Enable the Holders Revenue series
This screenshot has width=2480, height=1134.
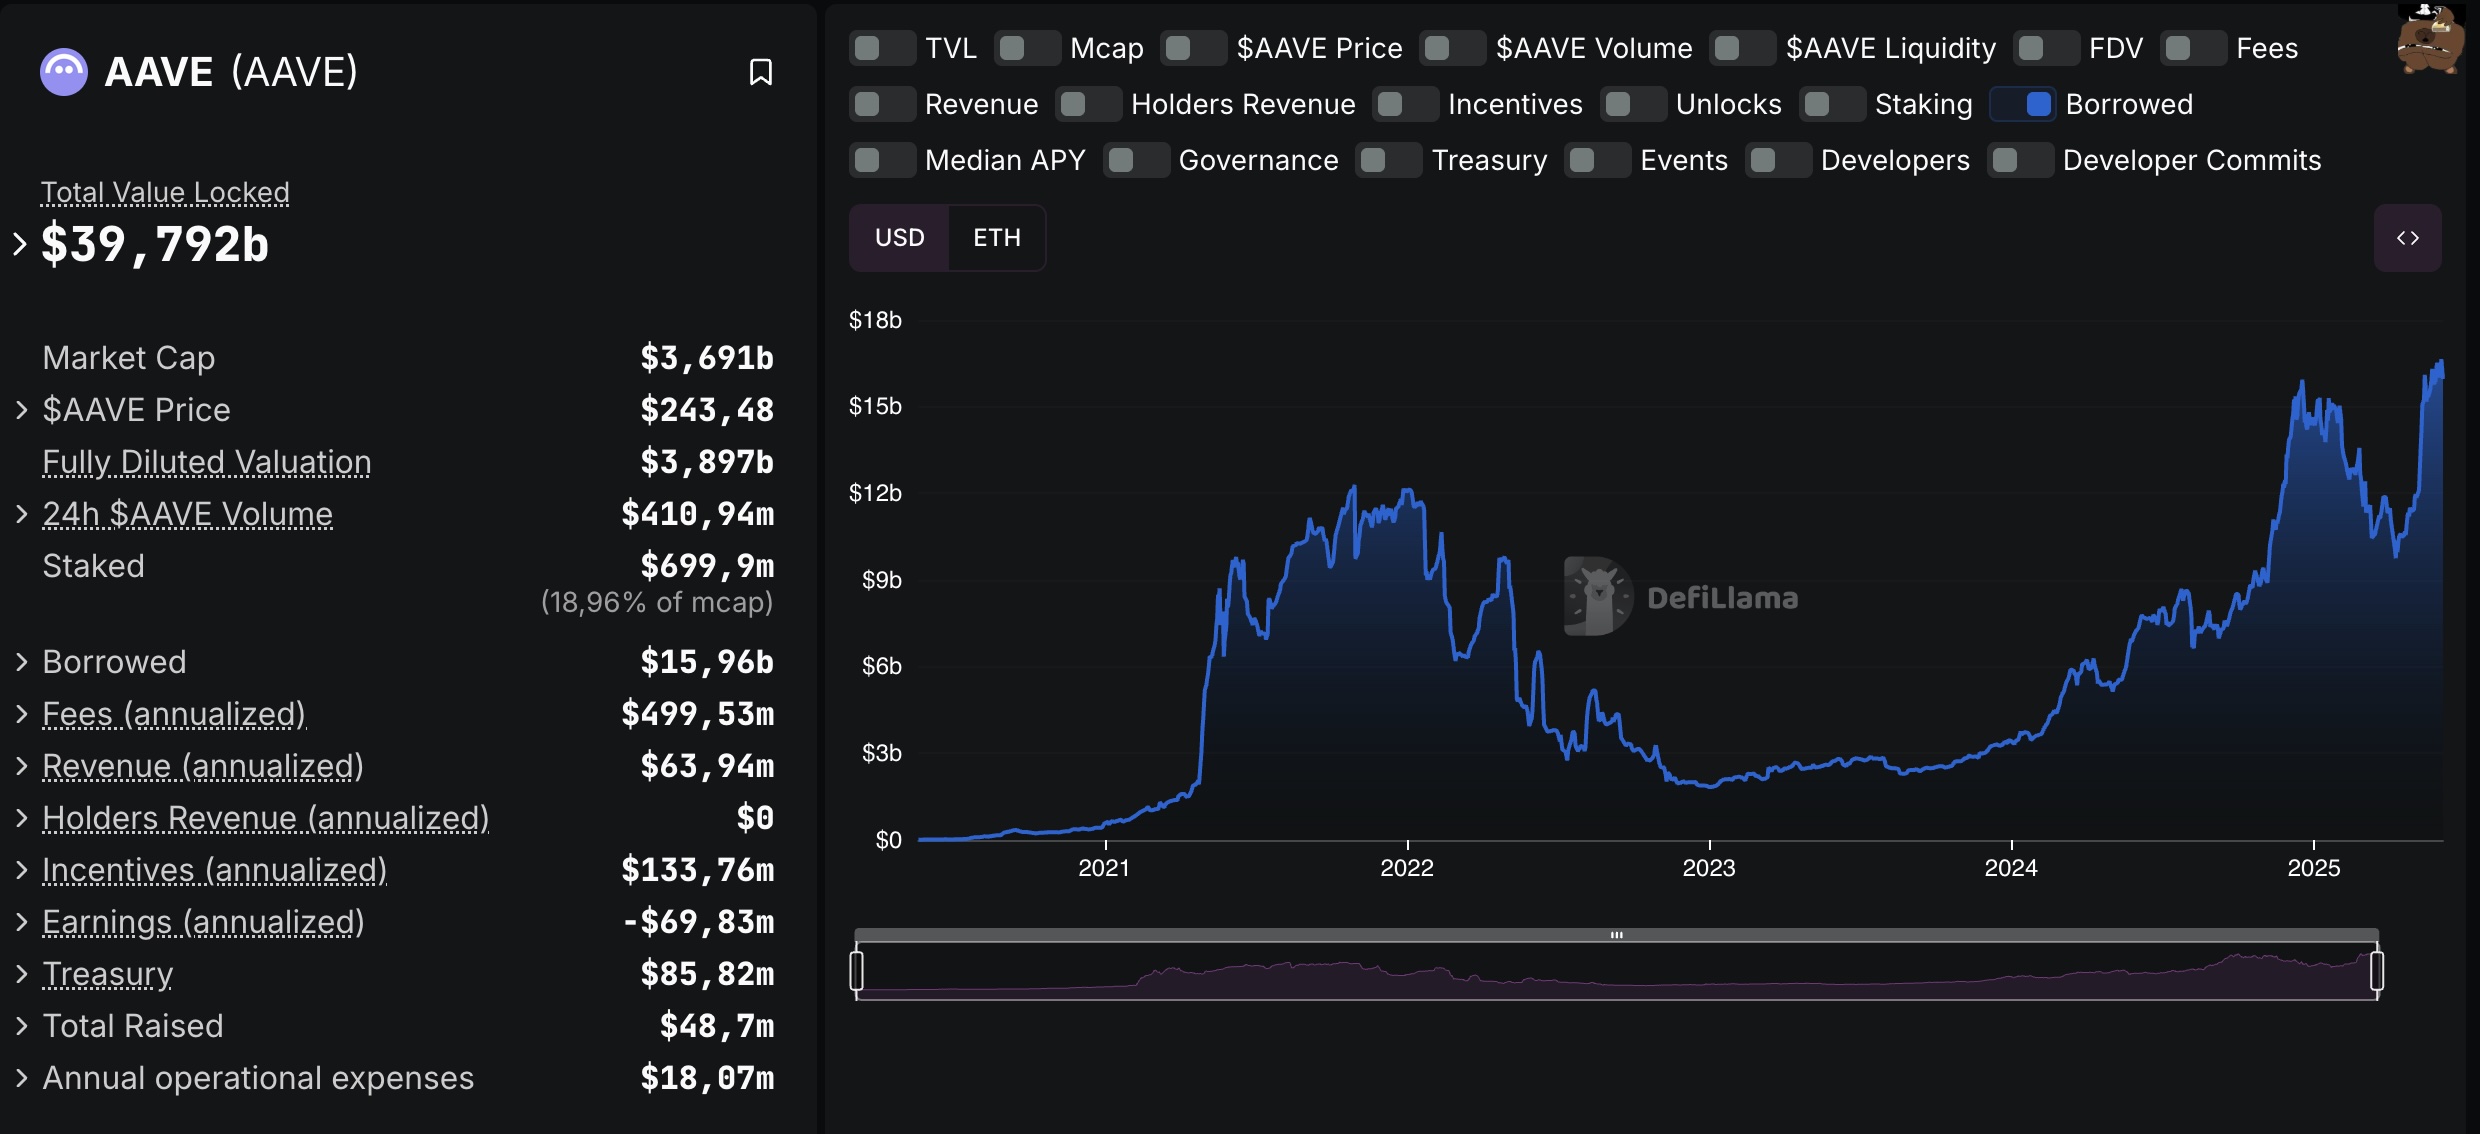[x=1089, y=104]
